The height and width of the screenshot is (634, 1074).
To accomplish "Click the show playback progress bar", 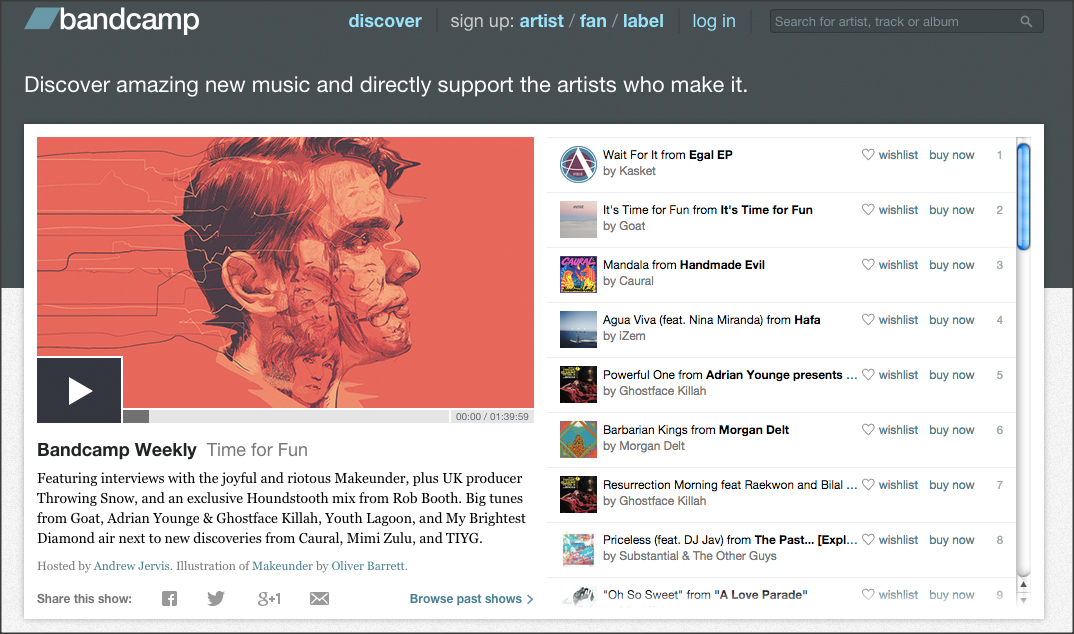I will (286, 416).
